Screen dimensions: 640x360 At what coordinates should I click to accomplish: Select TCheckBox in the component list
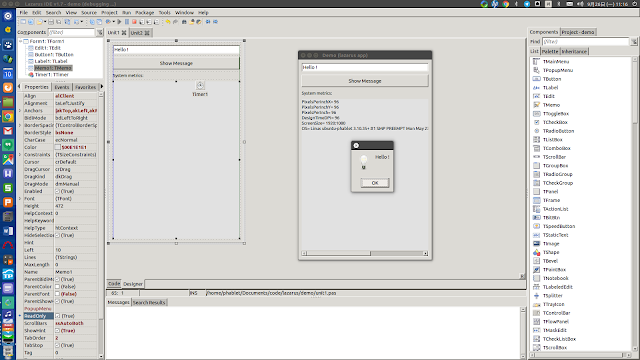pyautogui.click(x=555, y=122)
